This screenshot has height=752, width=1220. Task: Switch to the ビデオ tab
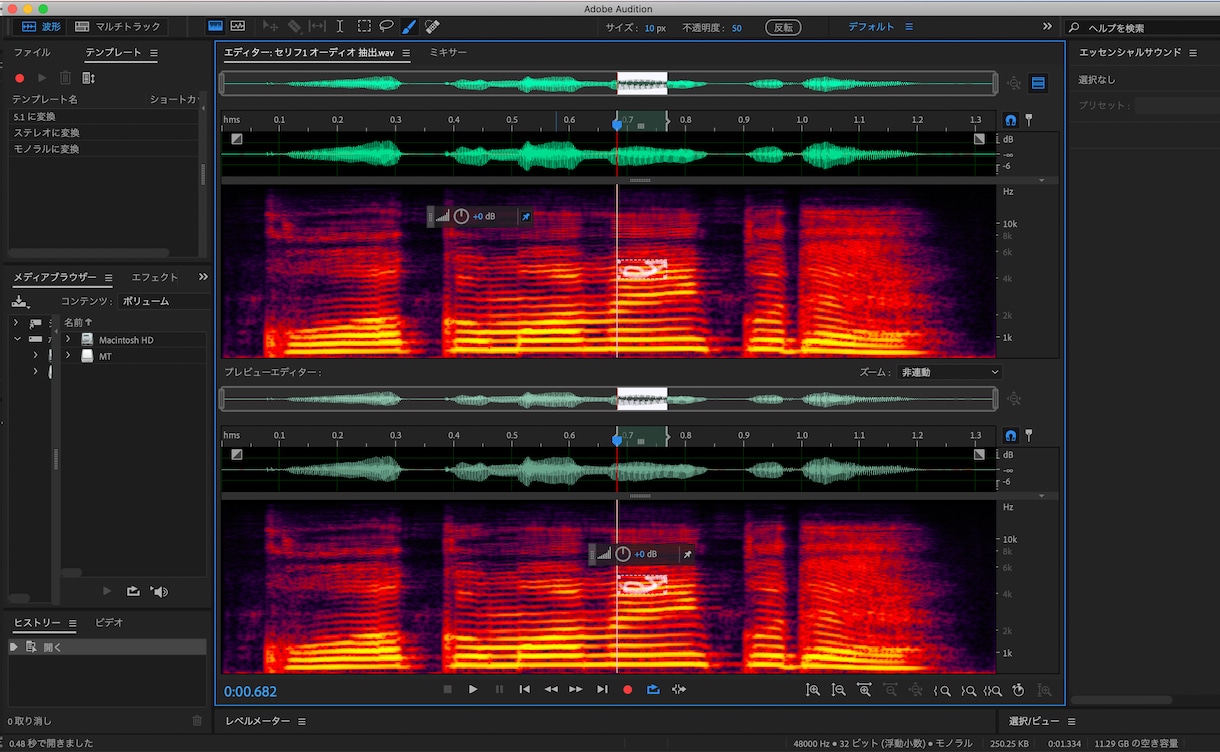click(x=109, y=623)
